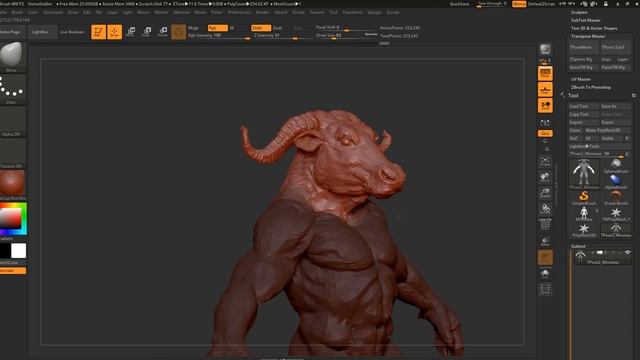This screenshot has width=640, height=360.
Task: Expand Text 3D & Vector Shapes section
Action: (x=594, y=28)
